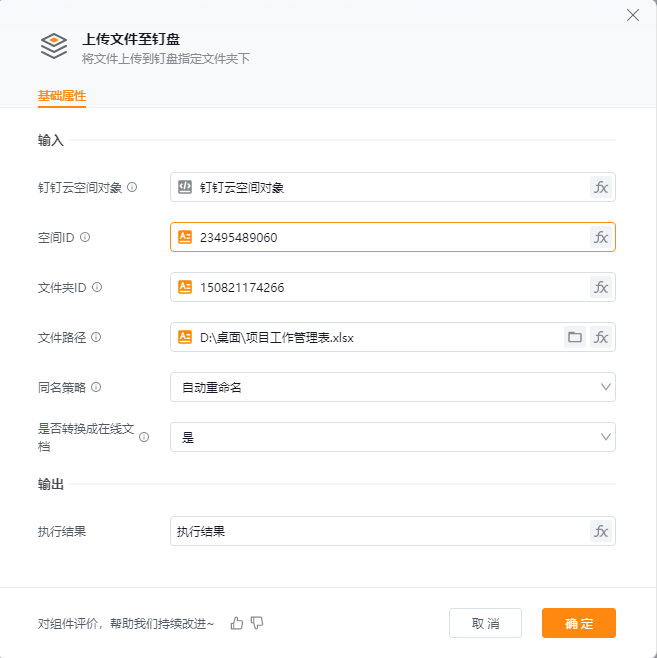Image resolution: width=657 pixels, height=658 pixels.
Task: Click info icon next to 空间ID label
Action: 85,237
